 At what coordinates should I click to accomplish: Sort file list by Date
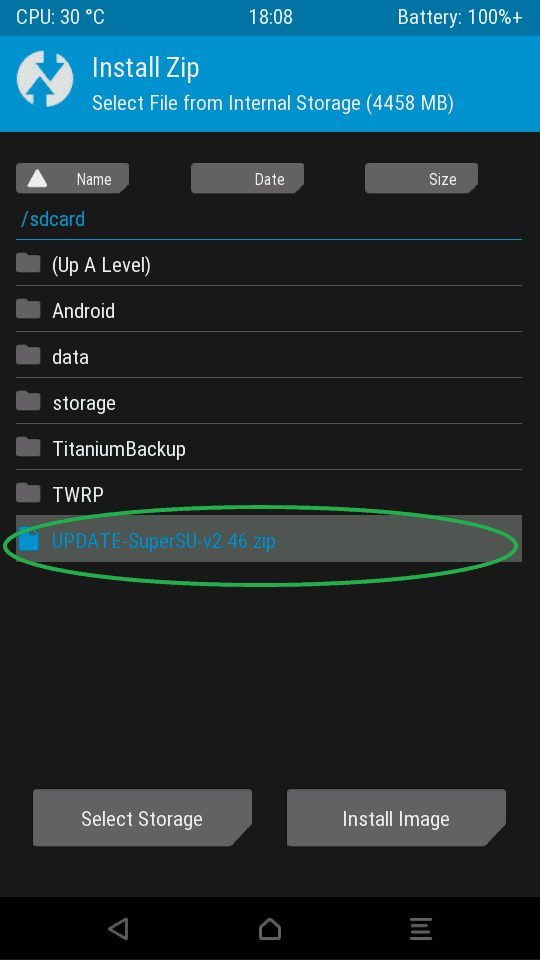[x=247, y=178]
